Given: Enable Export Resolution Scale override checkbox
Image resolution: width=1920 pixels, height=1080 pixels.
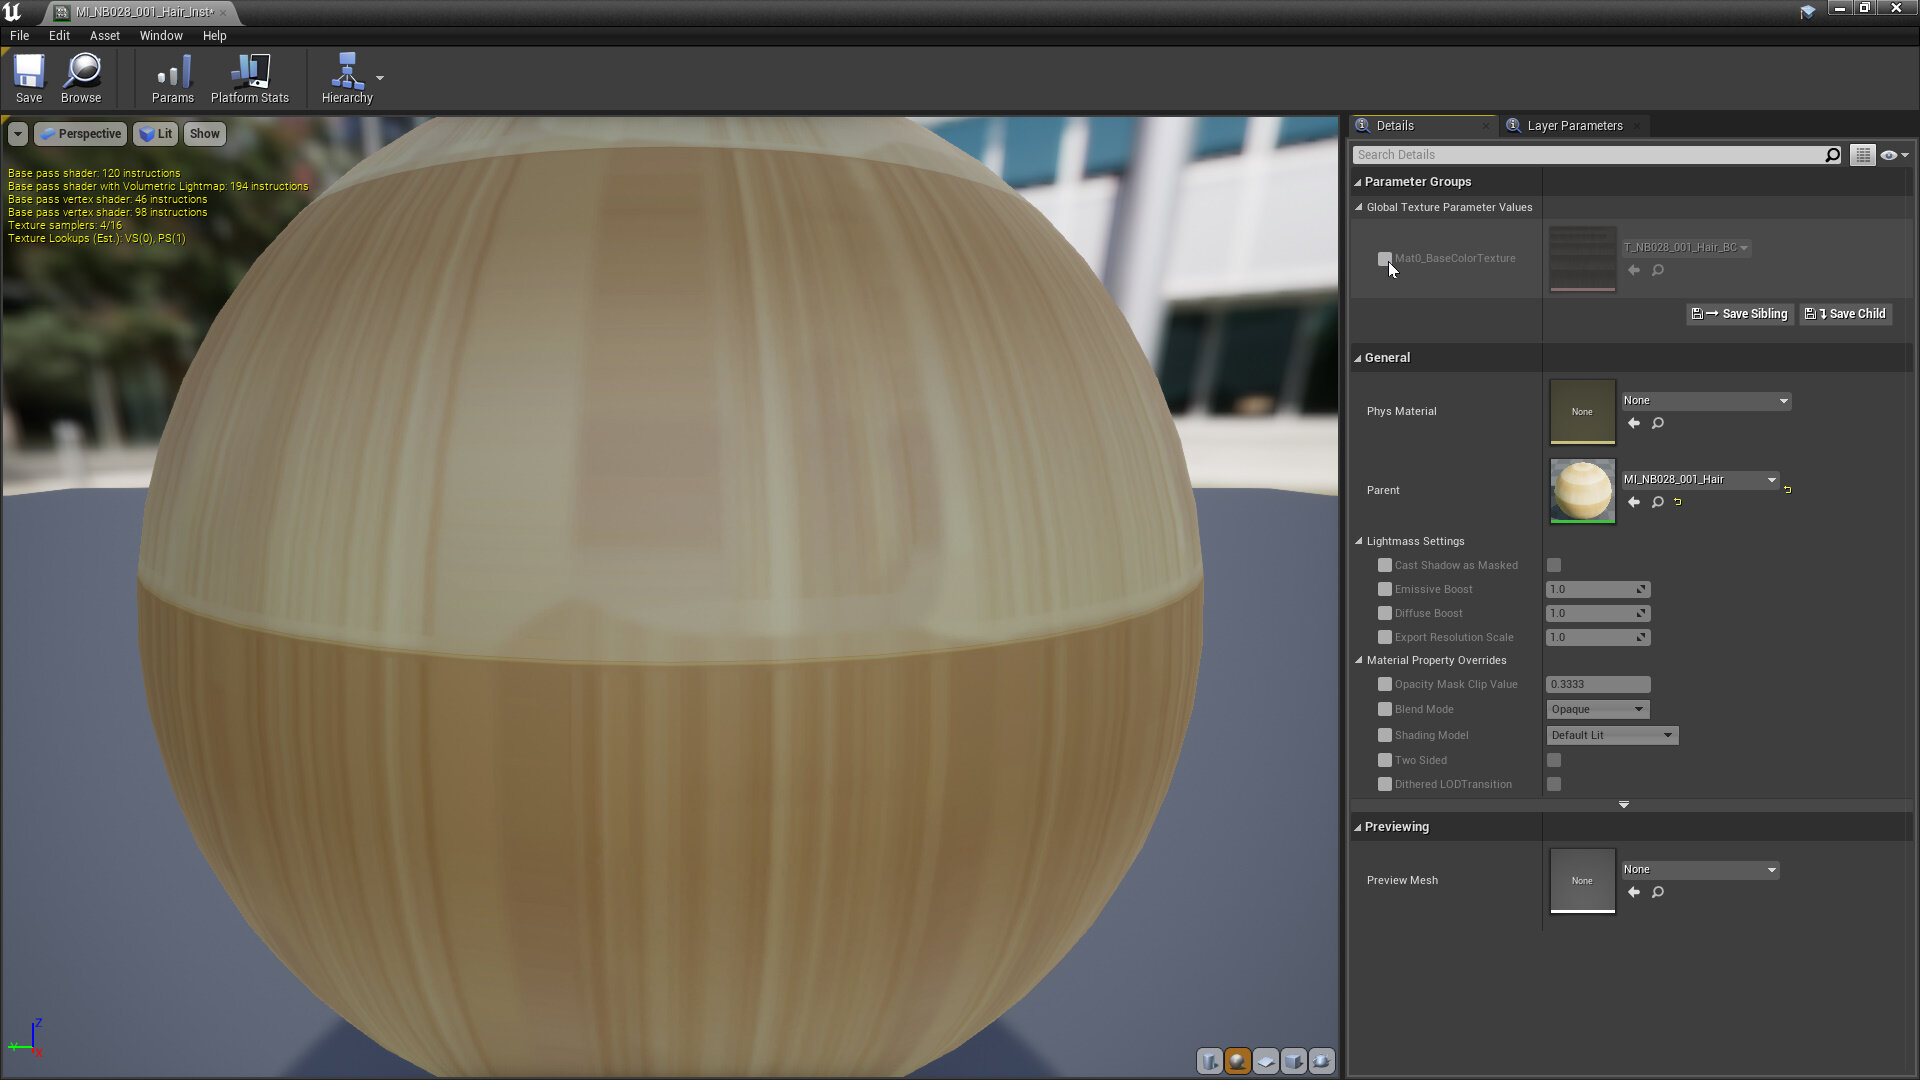Looking at the screenshot, I should [1385, 638].
